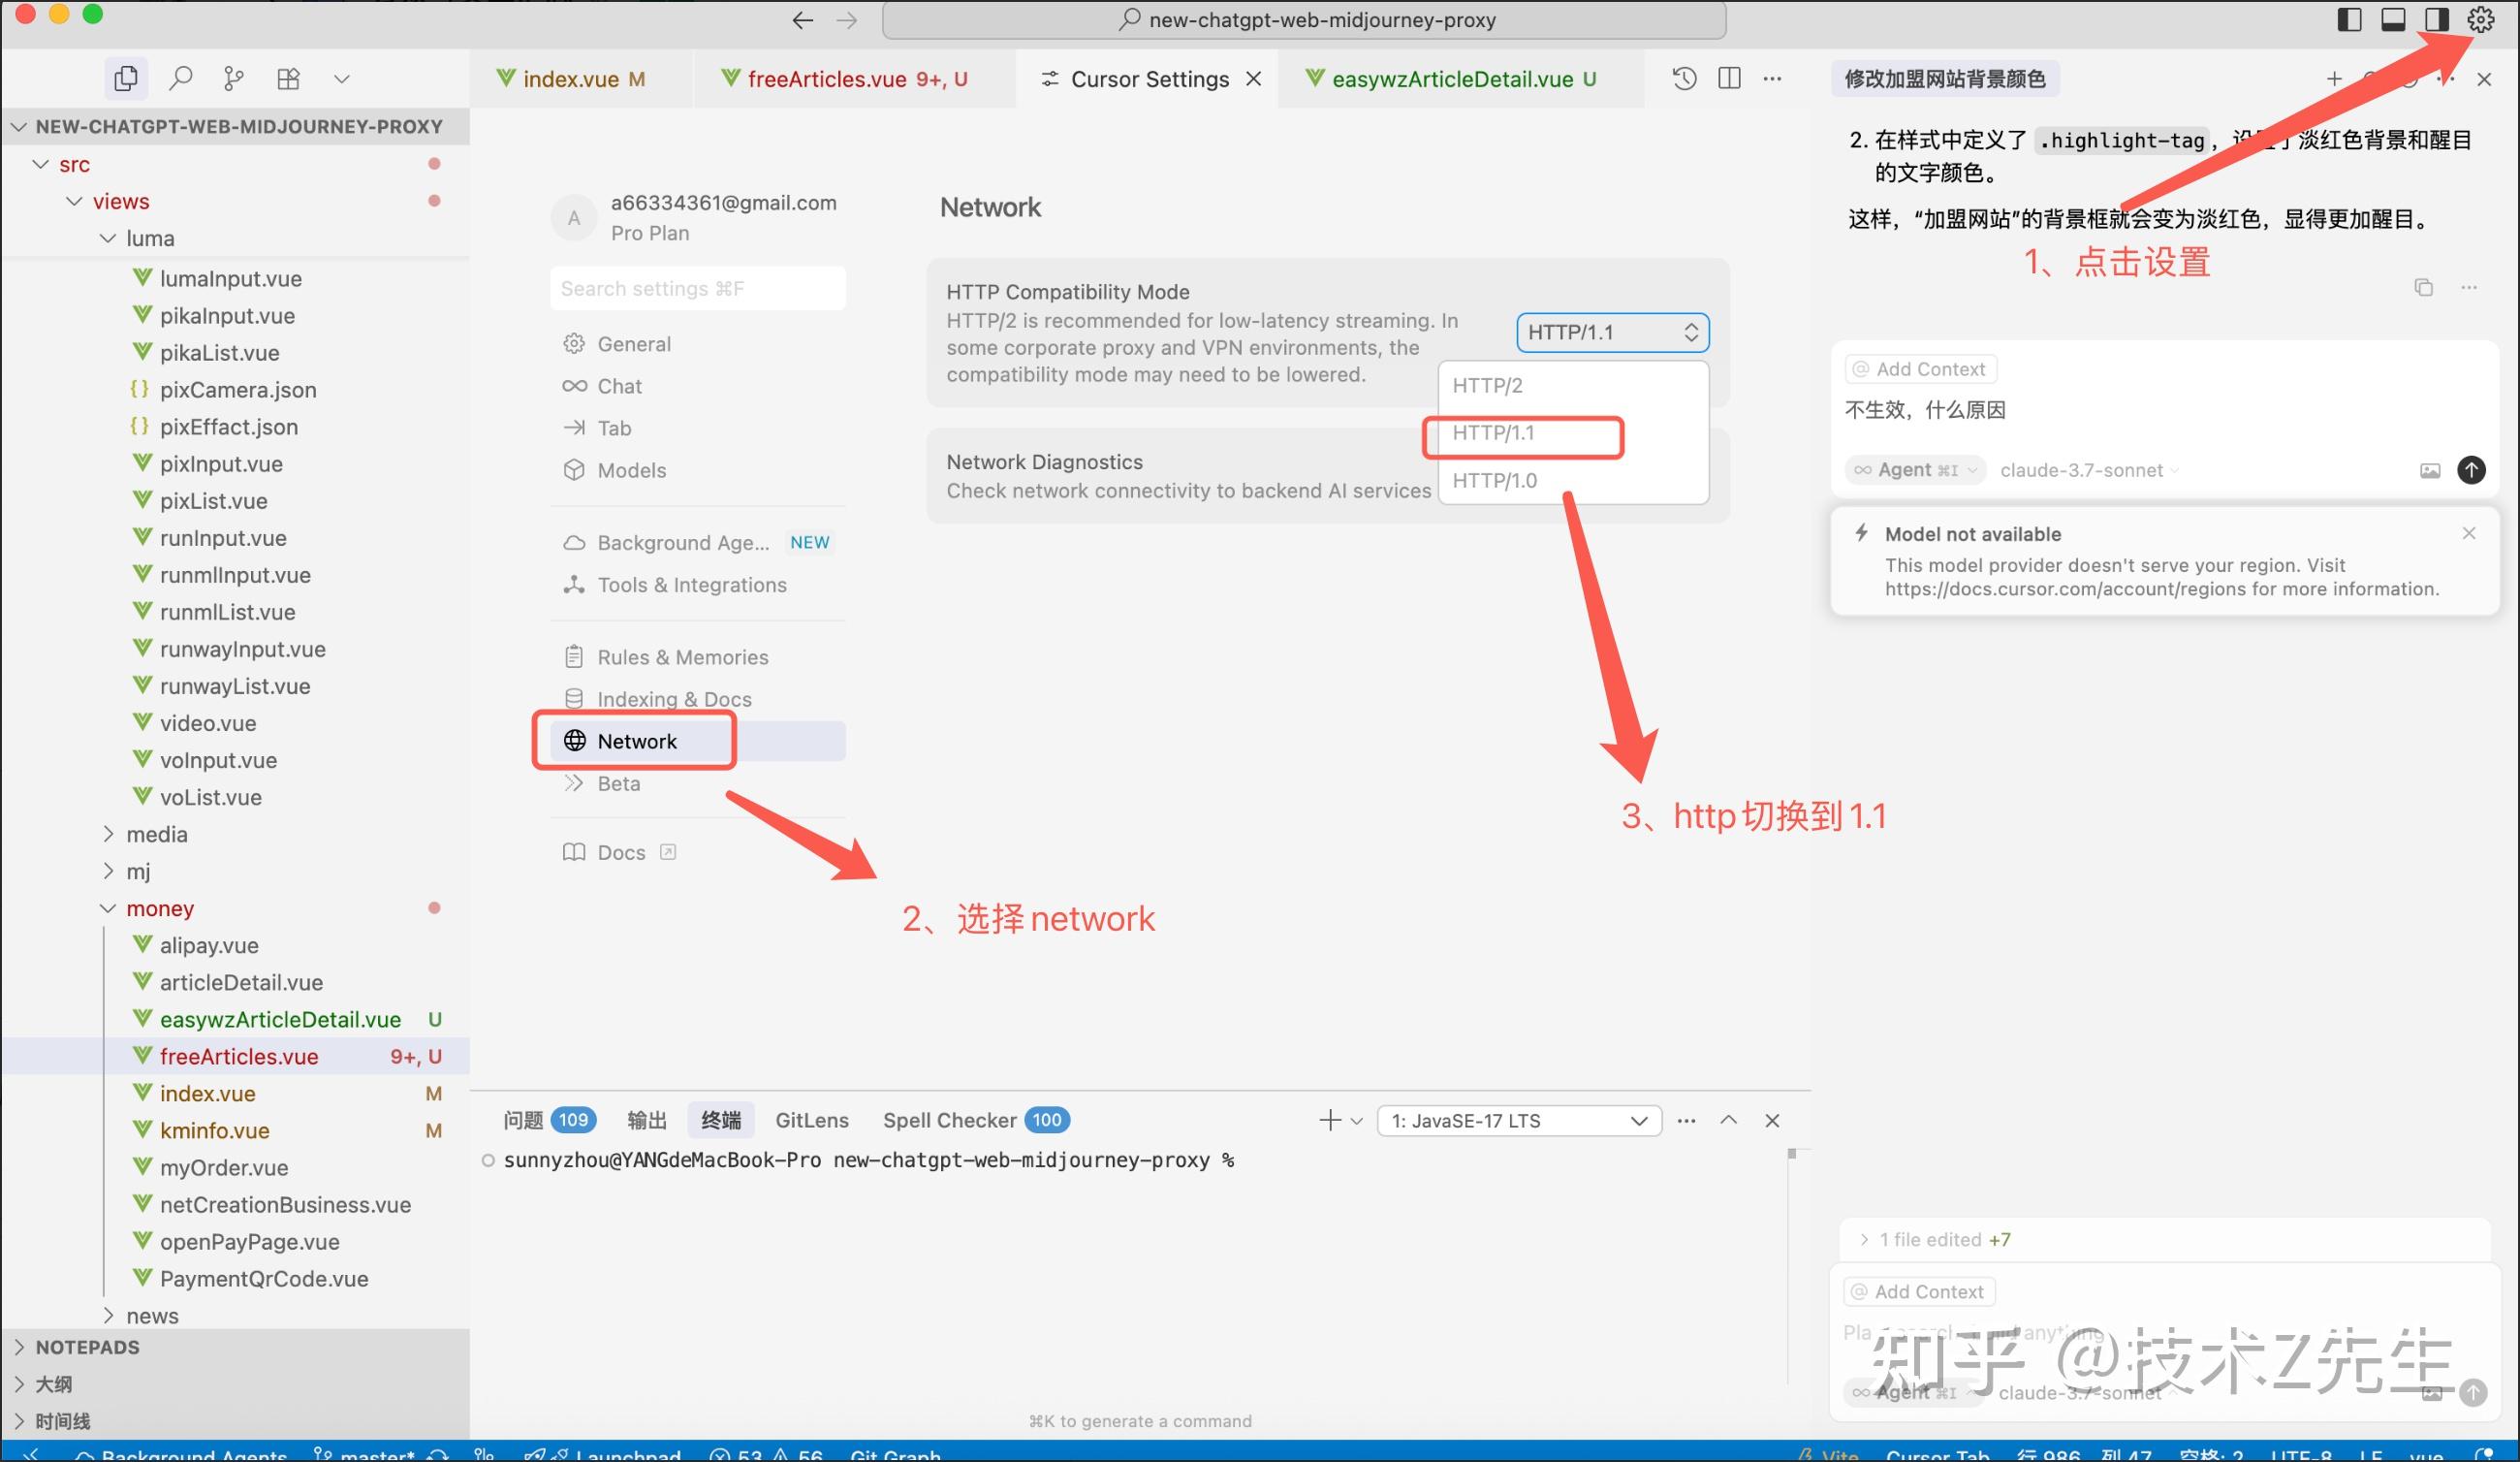Open the 1: JavaSE-17 LTS terminal profile dropdown
Viewport: 2520px width, 1462px height.
[1516, 1120]
